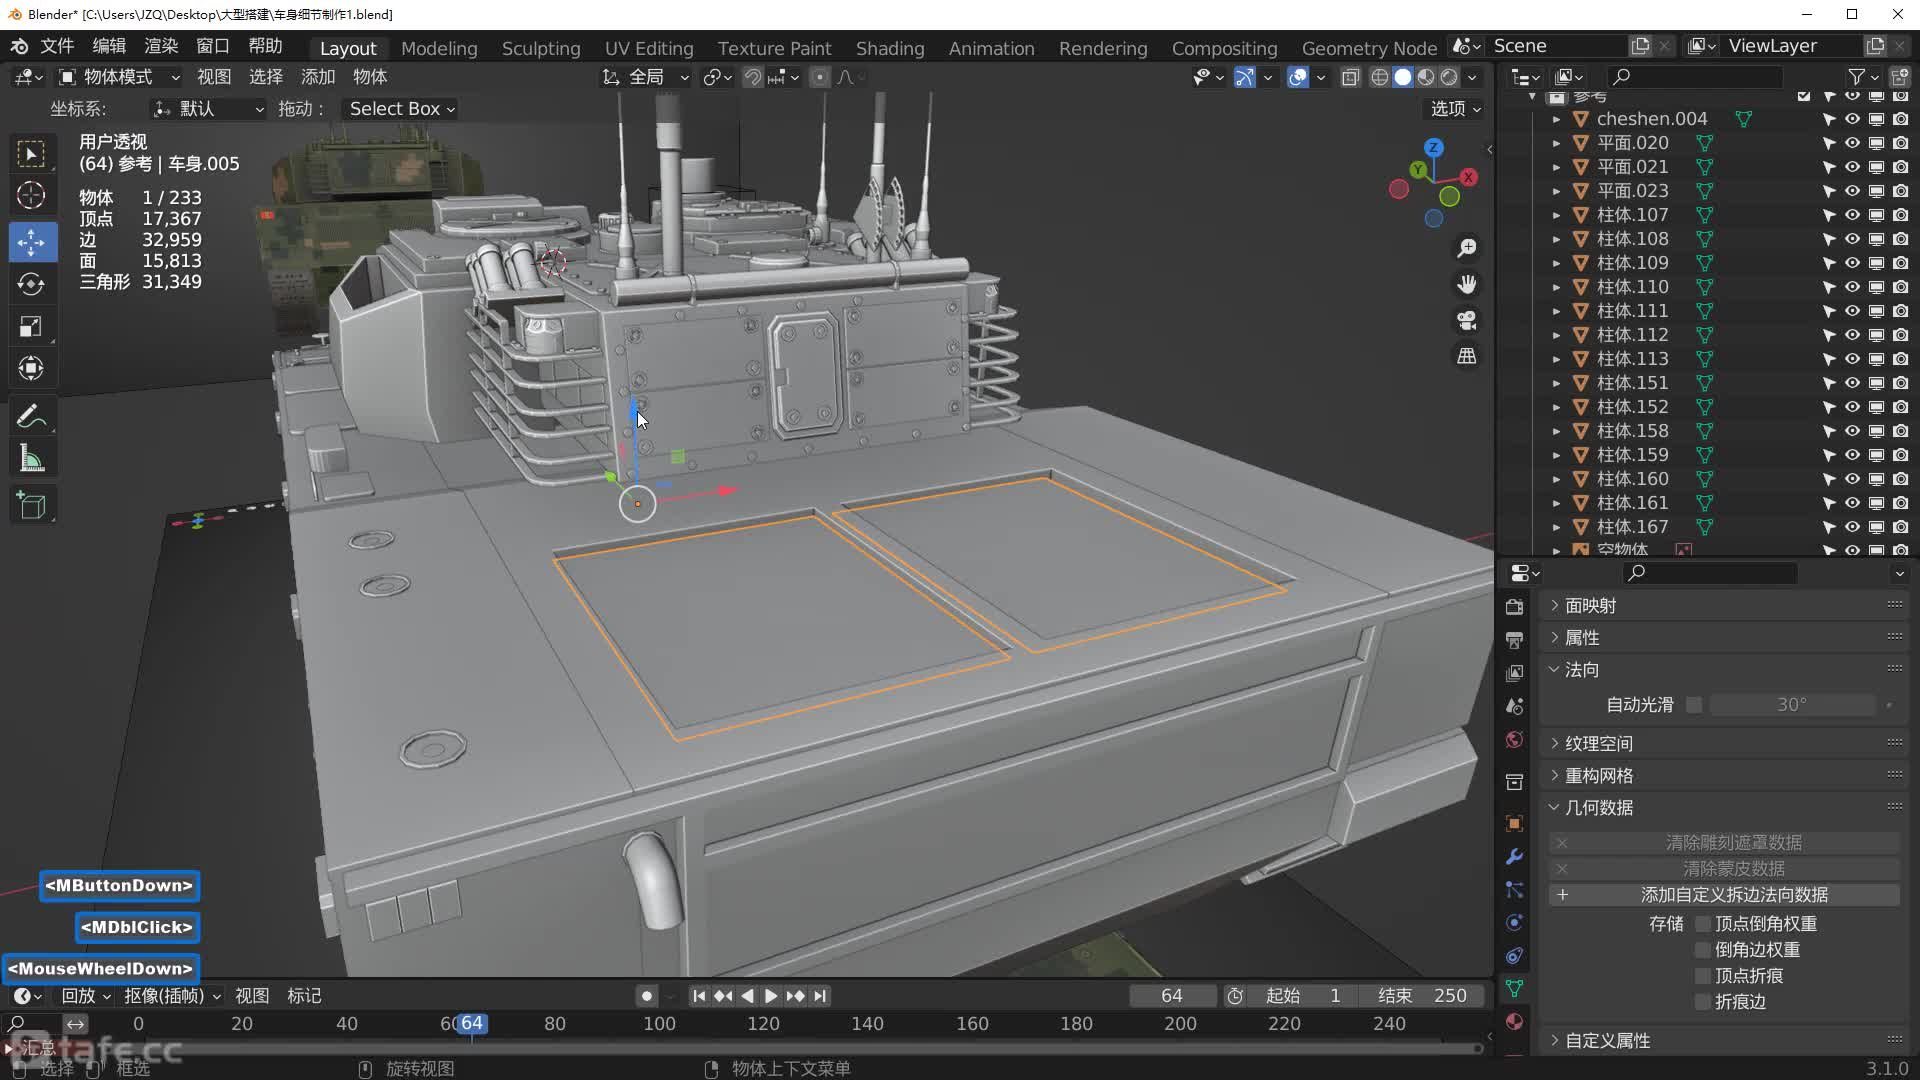Activate the Measure tool
This screenshot has width=1920, height=1080.
(31, 459)
